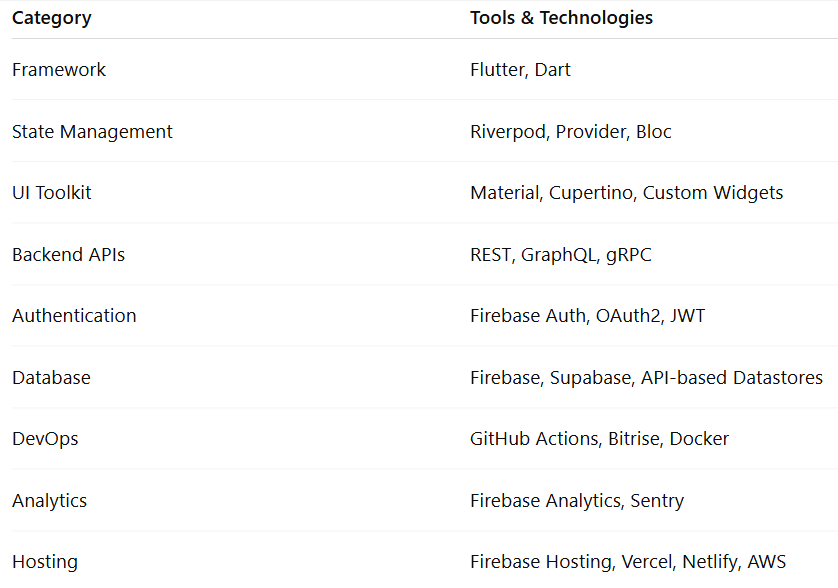
Task: Click the REST, GraphQL, gRPC text
Action: (x=560, y=255)
